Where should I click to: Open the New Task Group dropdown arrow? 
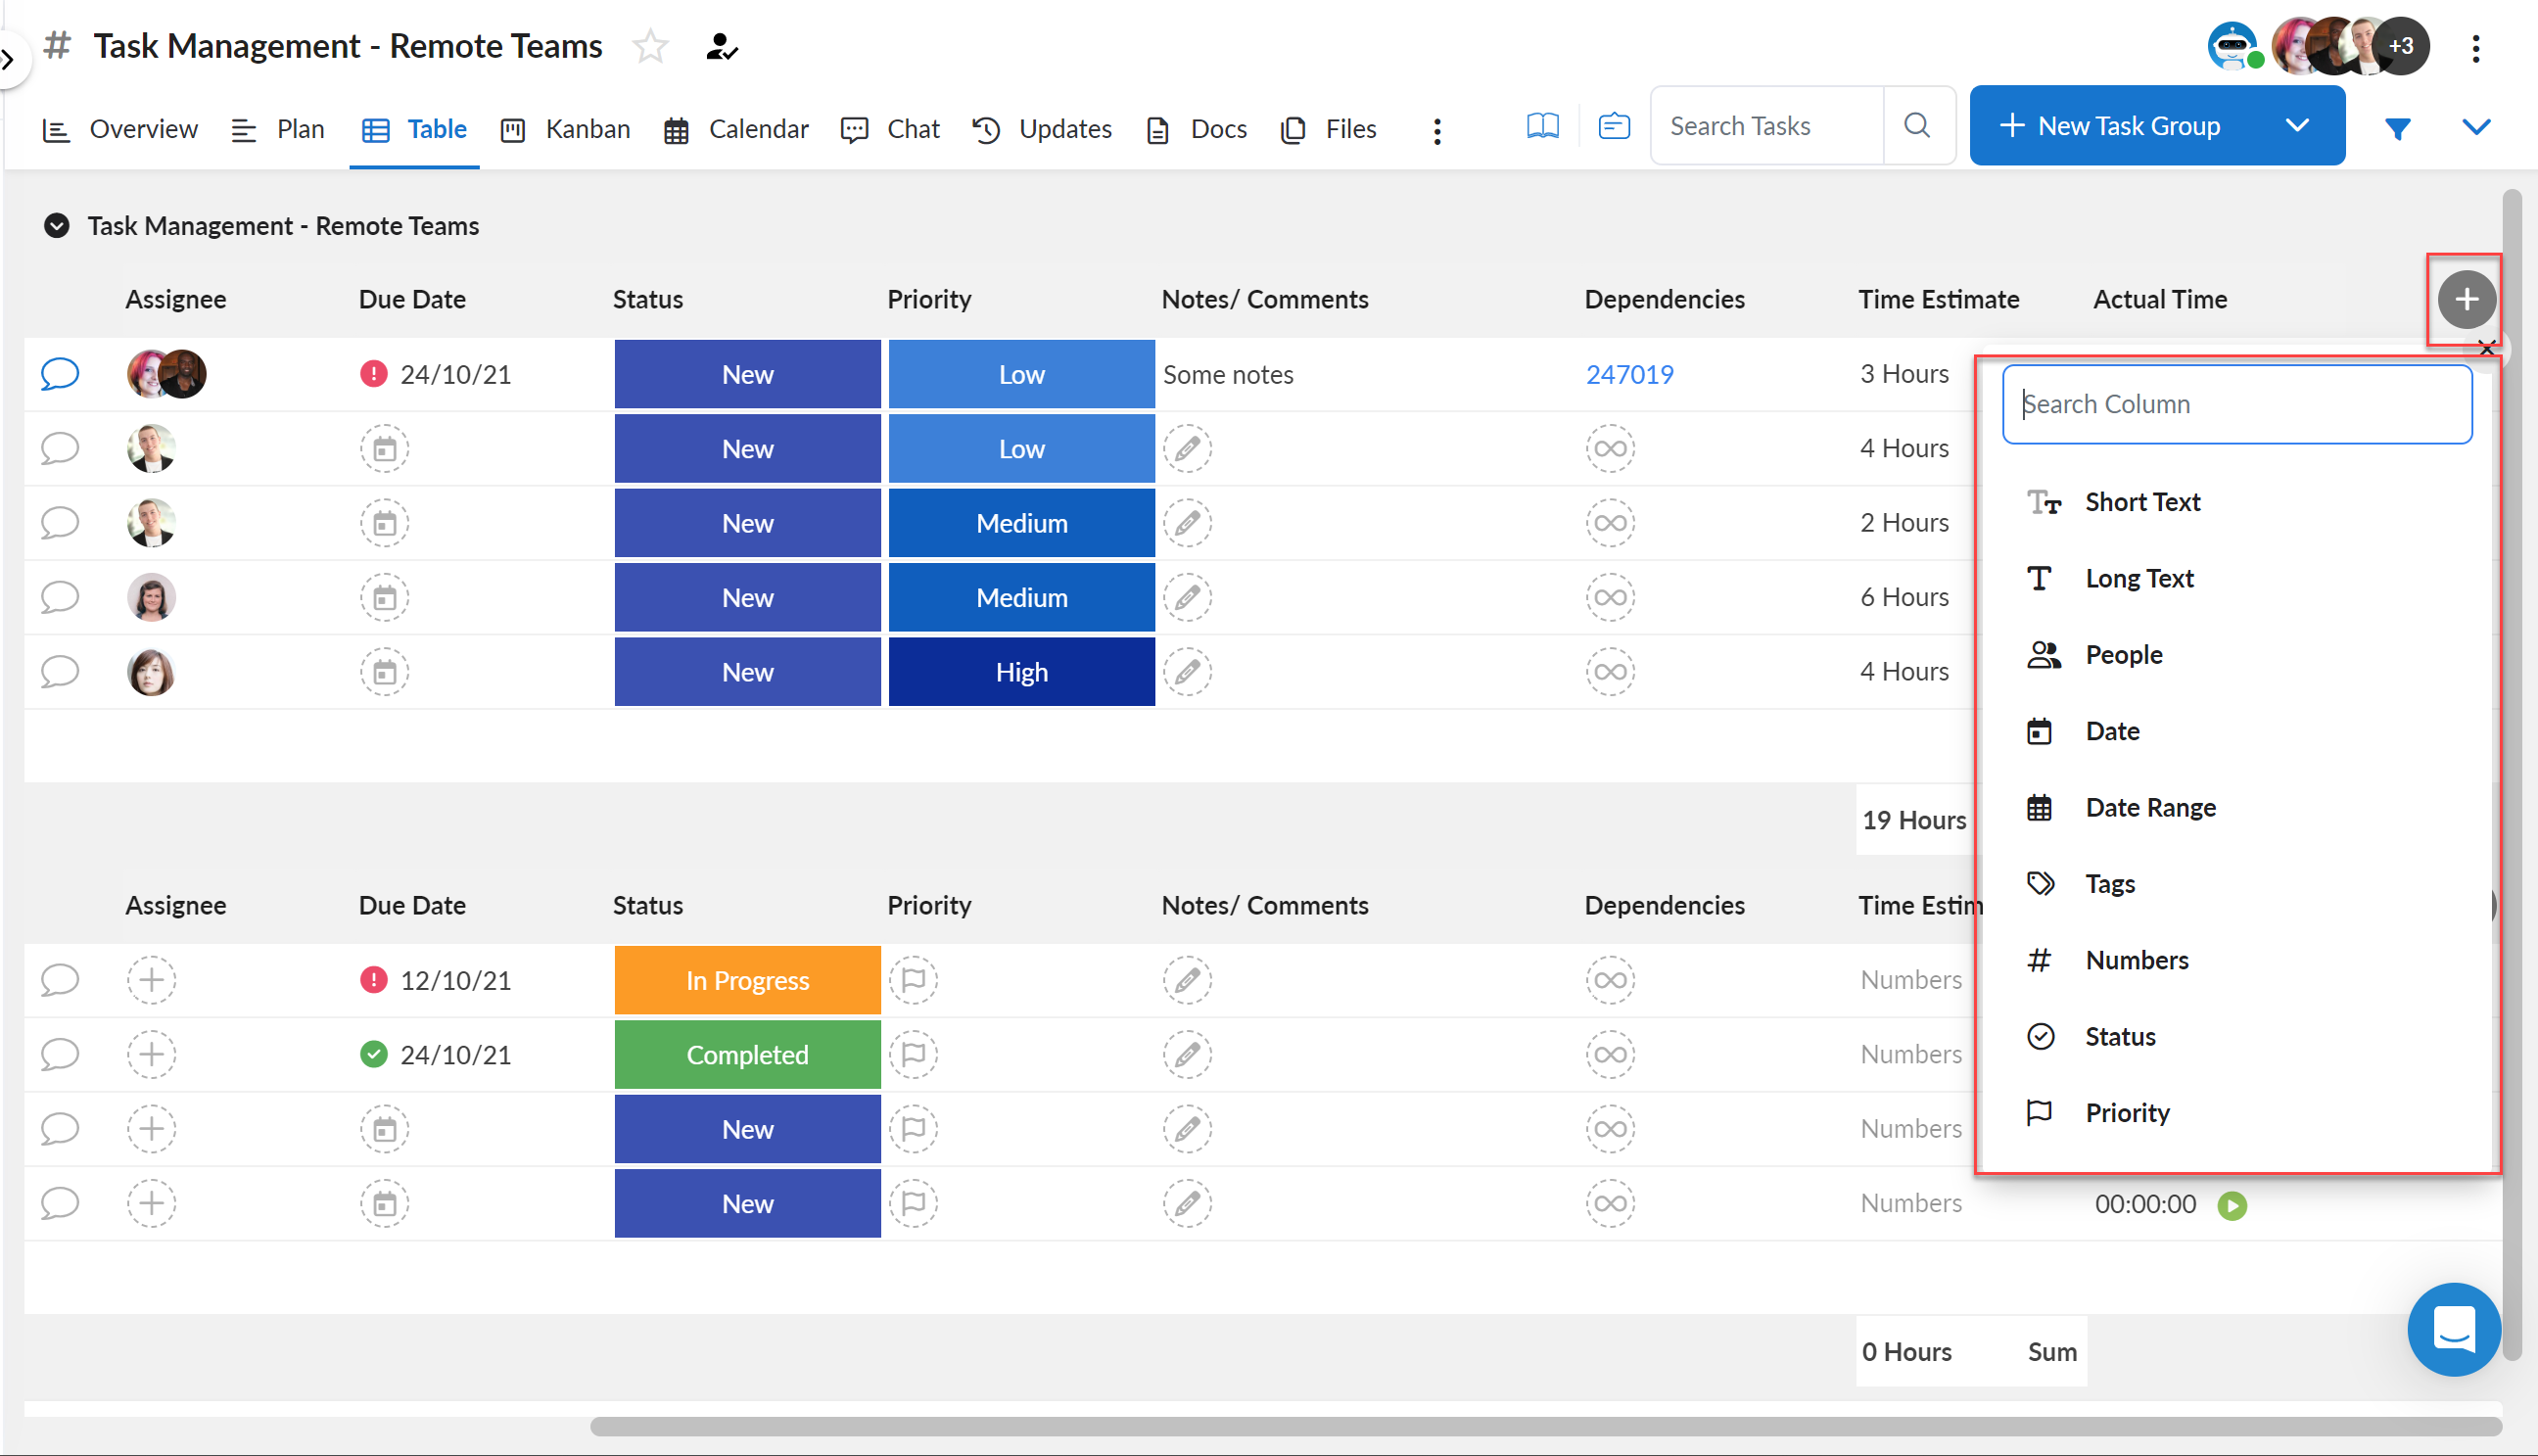coord(2297,125)
